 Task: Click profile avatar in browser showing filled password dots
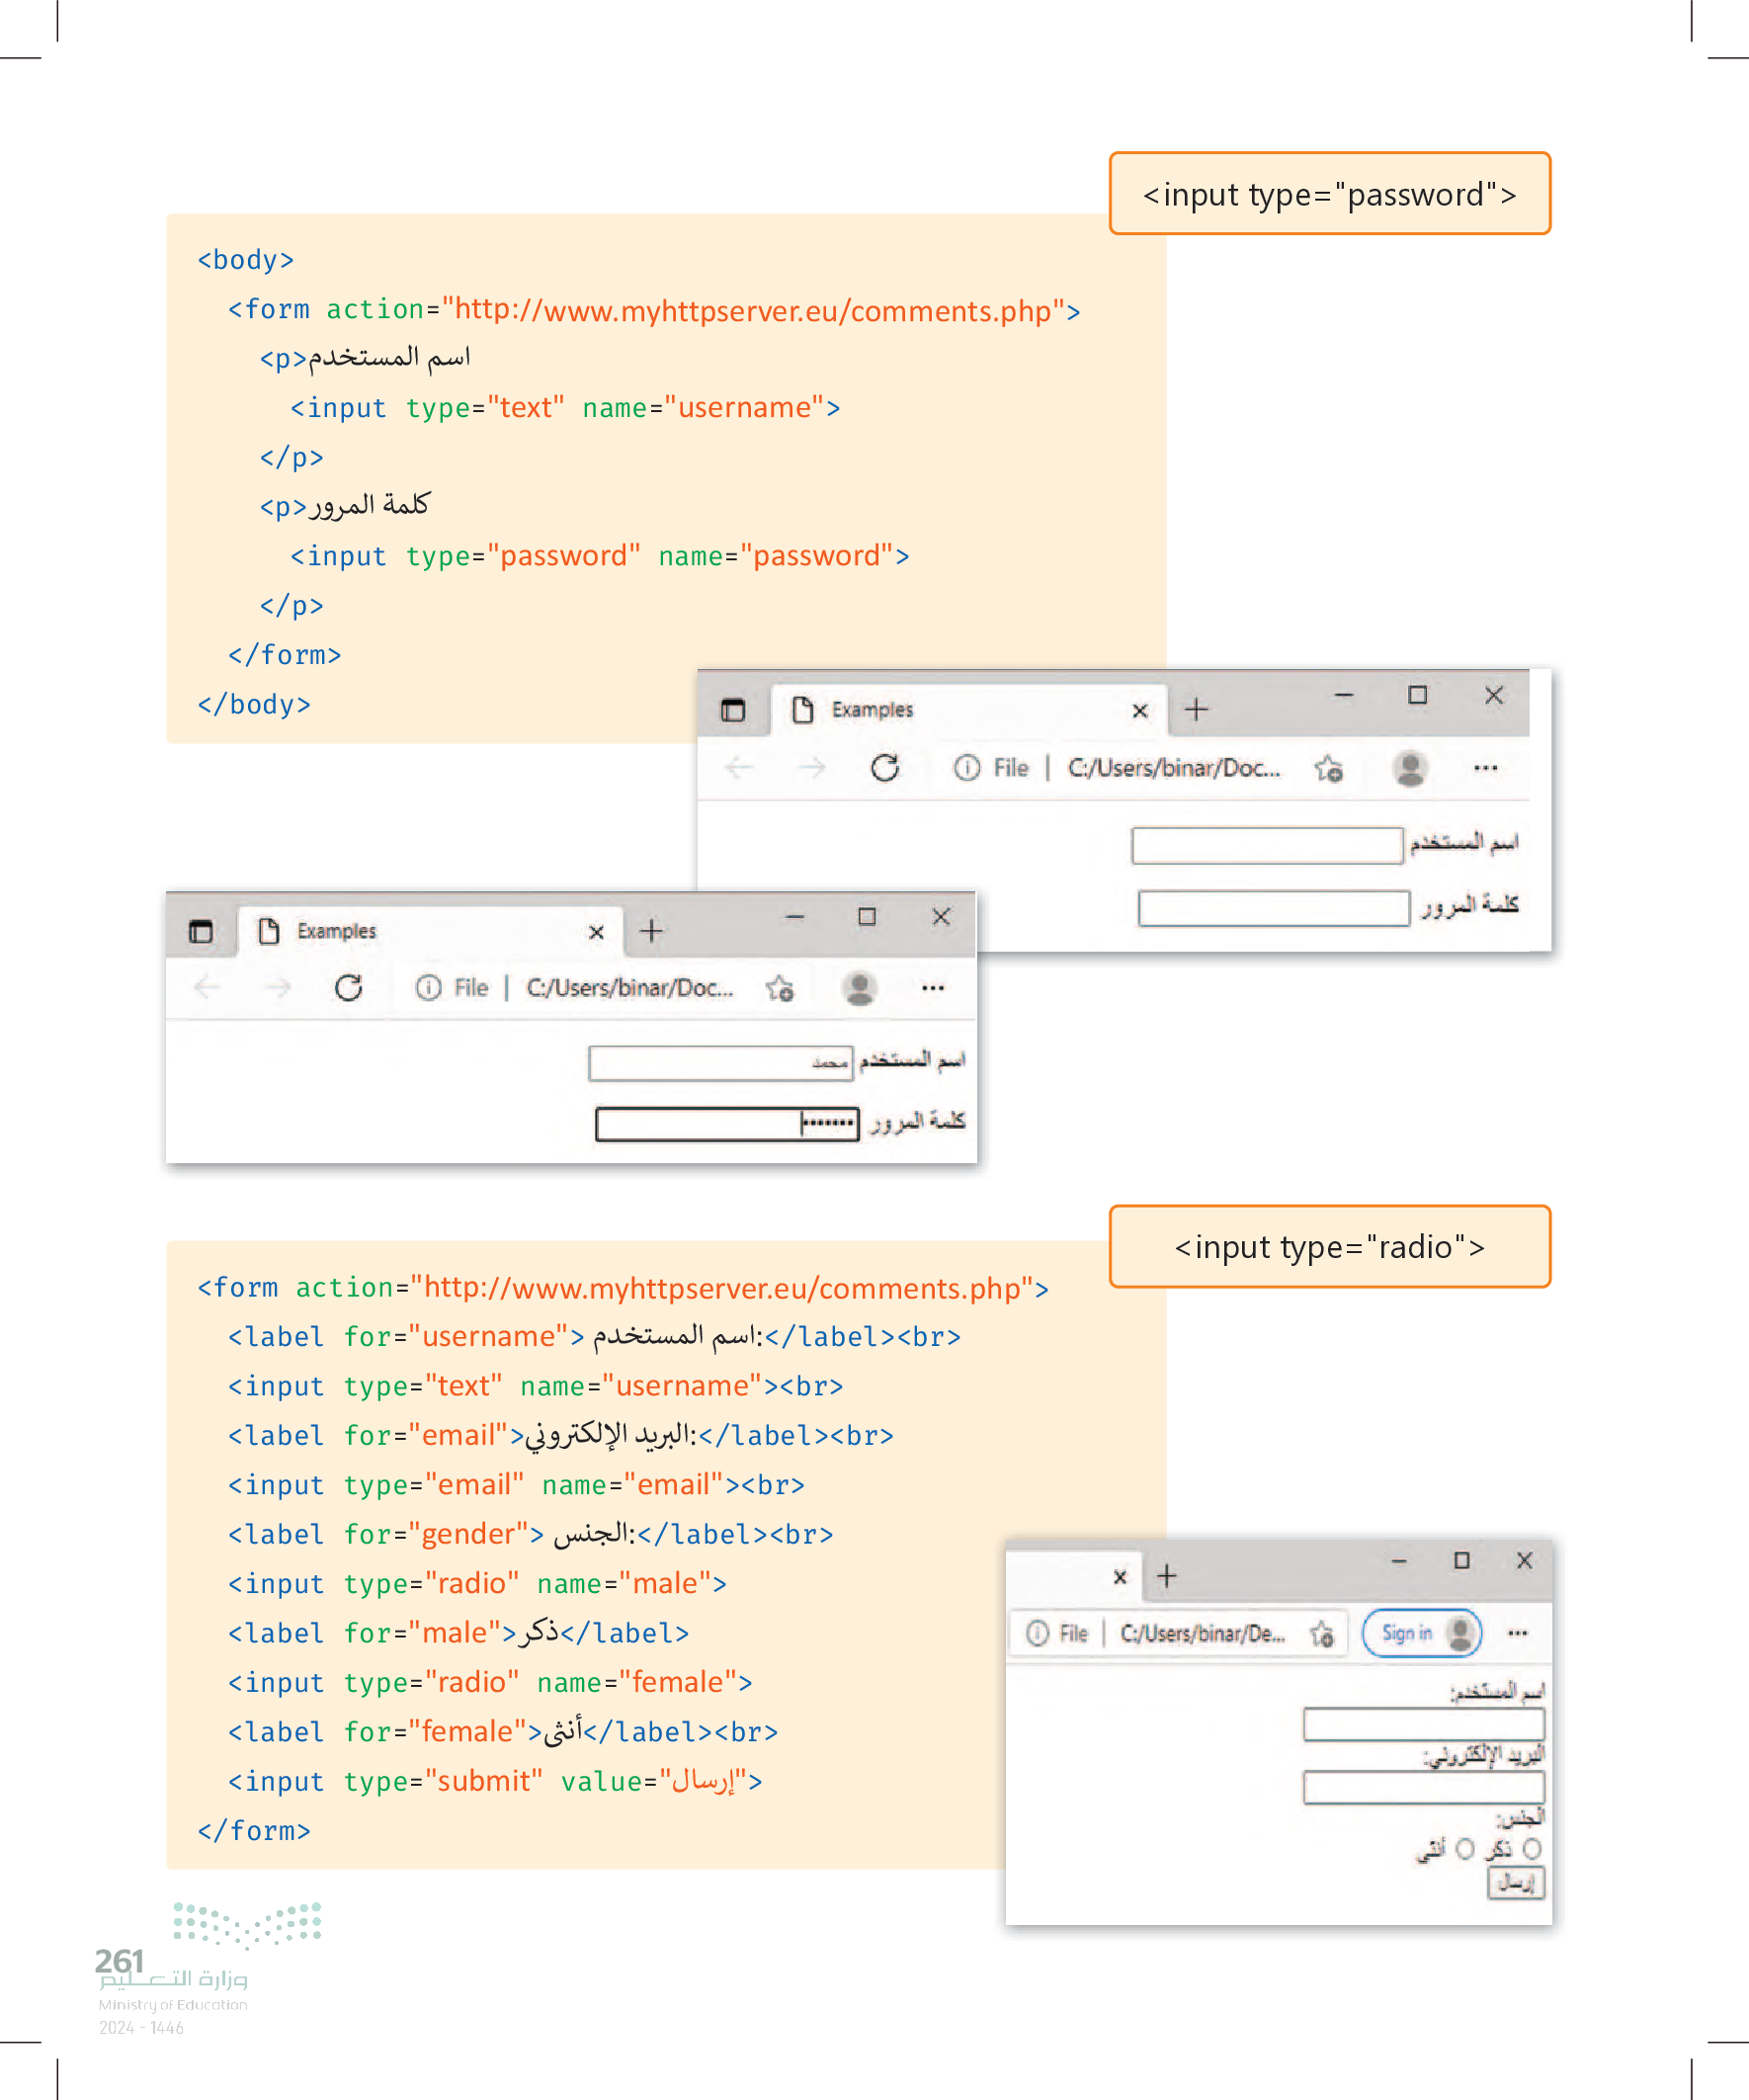[859, 988]
